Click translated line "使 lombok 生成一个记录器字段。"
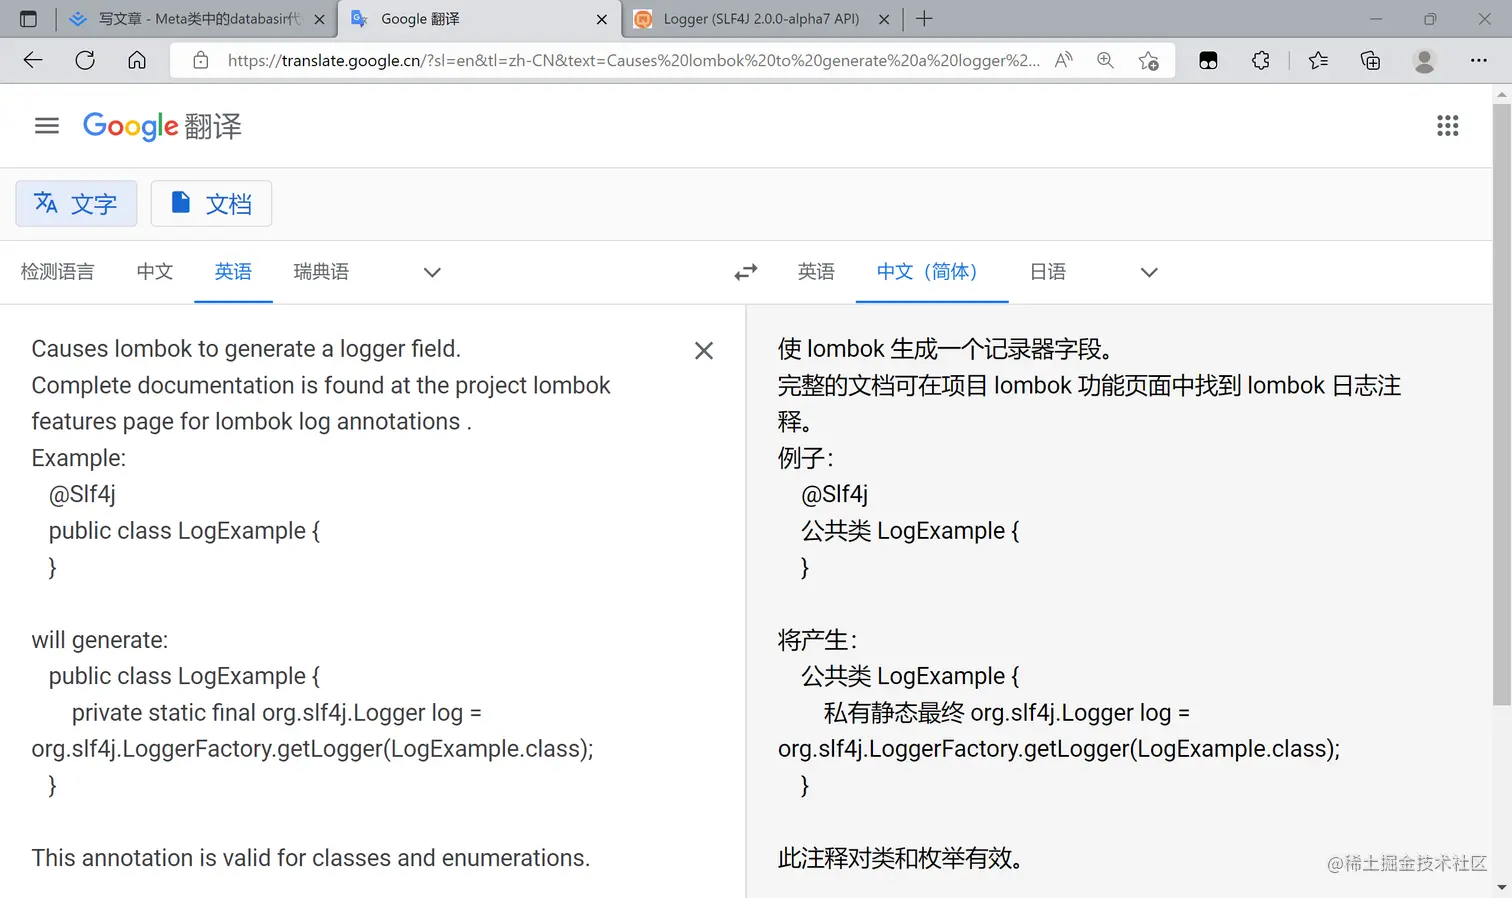The width and height of the screenshot is (1512, 898). [946, 349]
